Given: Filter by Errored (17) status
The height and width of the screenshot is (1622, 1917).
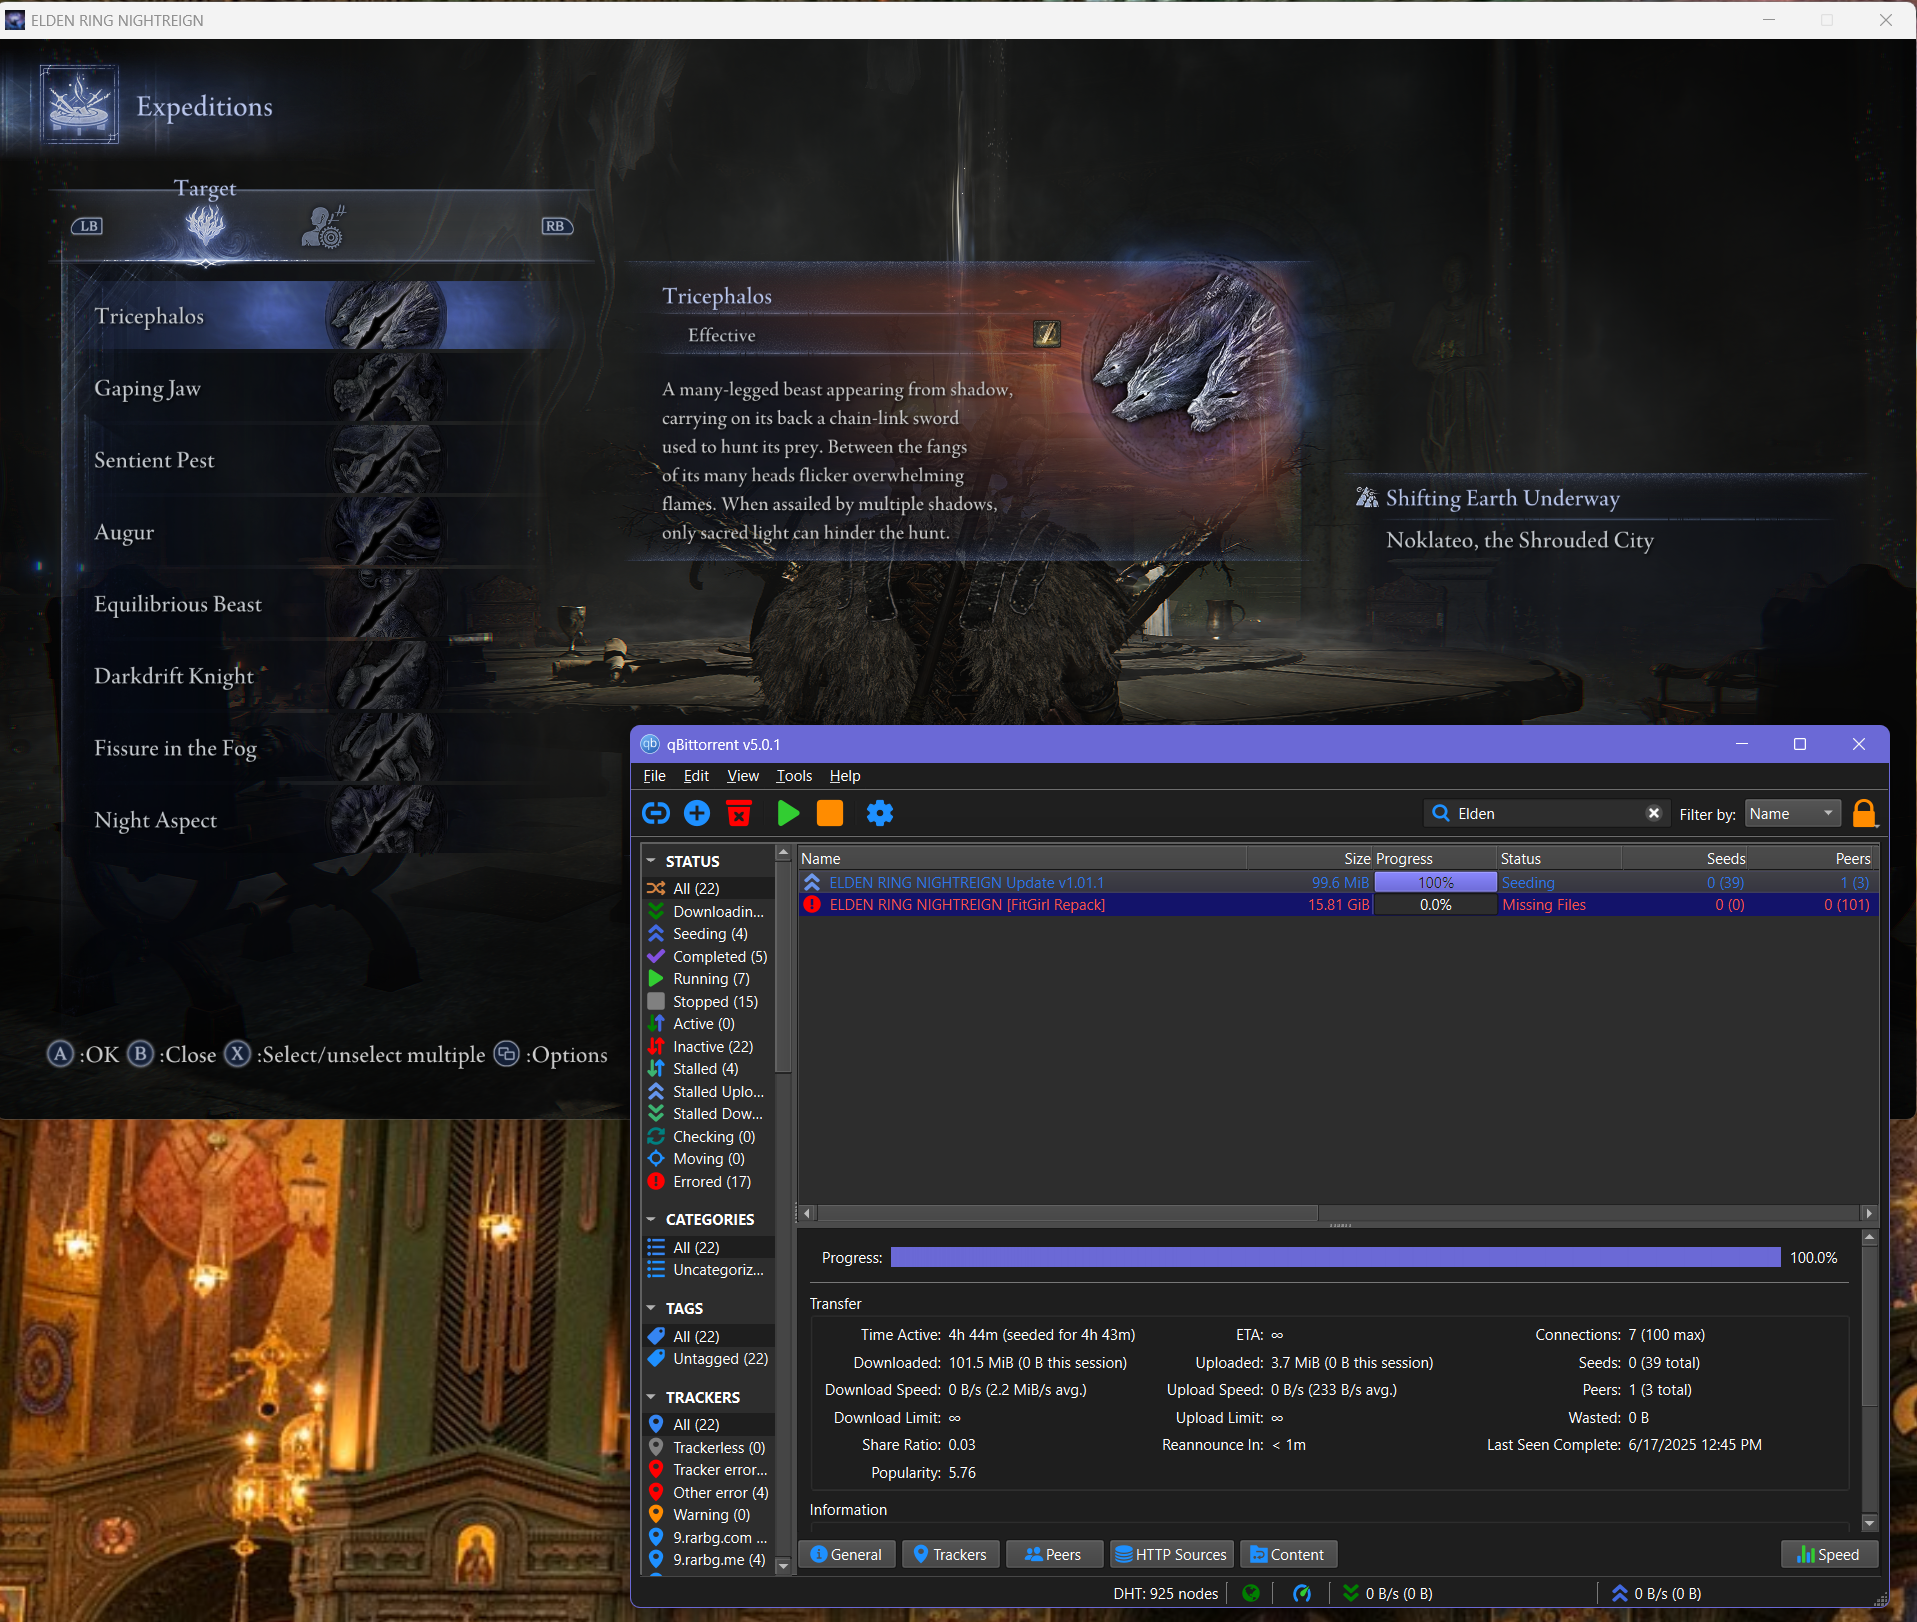Looking at the screenshot, I should (709, 1181).
